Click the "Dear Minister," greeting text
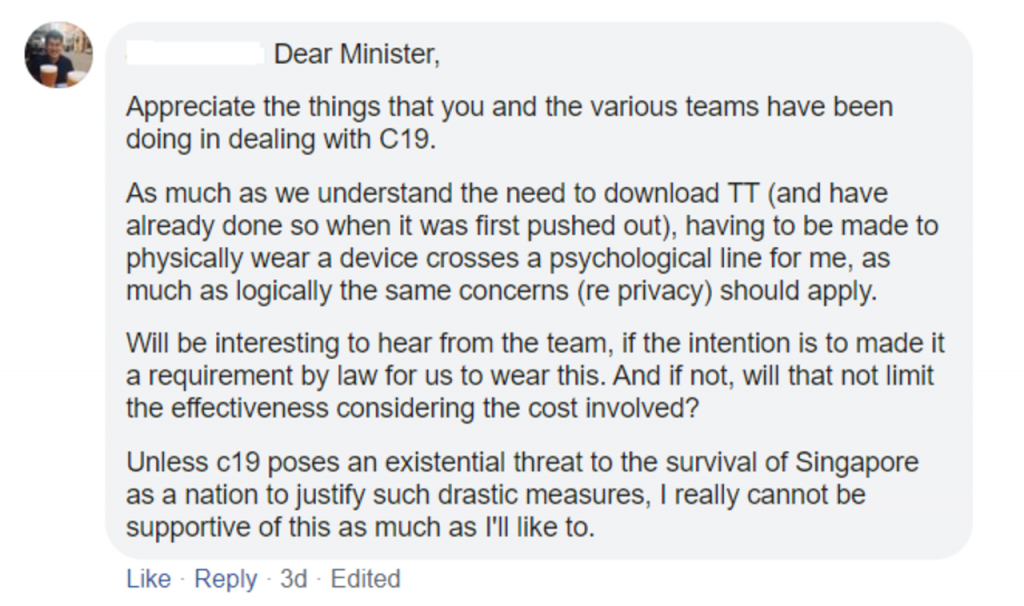The height and width of the screenshot is (606, 1024). [356, 54]
